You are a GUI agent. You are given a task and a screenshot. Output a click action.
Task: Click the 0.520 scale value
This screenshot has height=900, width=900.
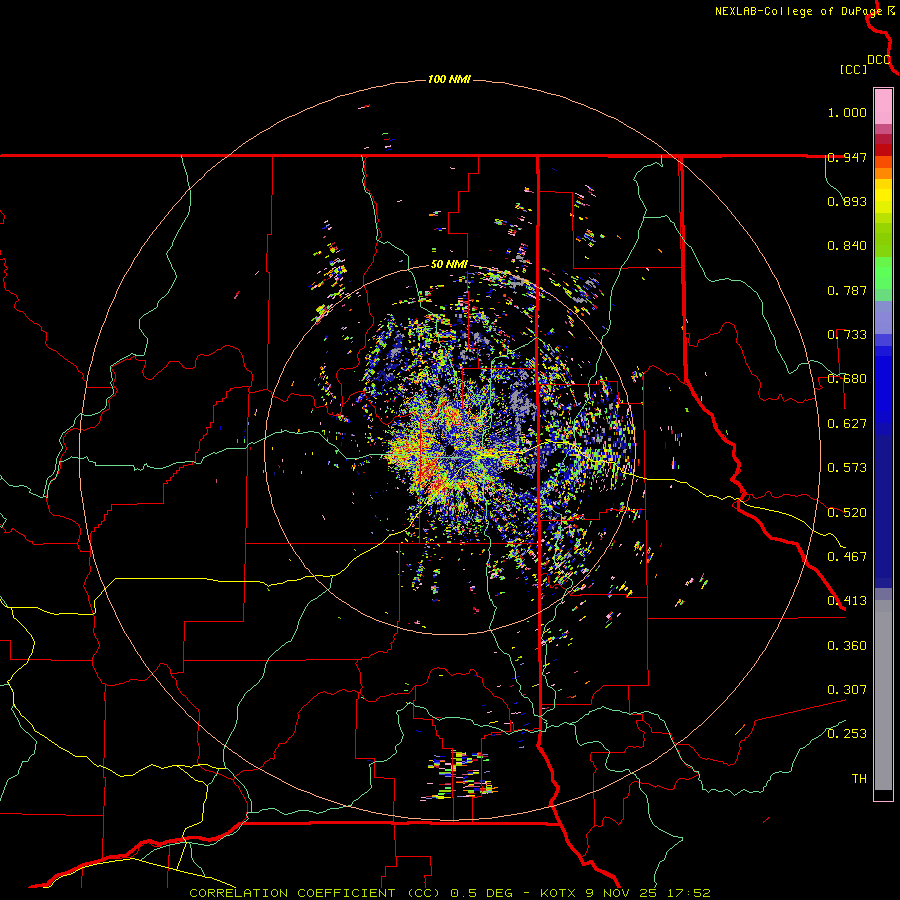pyautogui.click(x=847, y=513)
